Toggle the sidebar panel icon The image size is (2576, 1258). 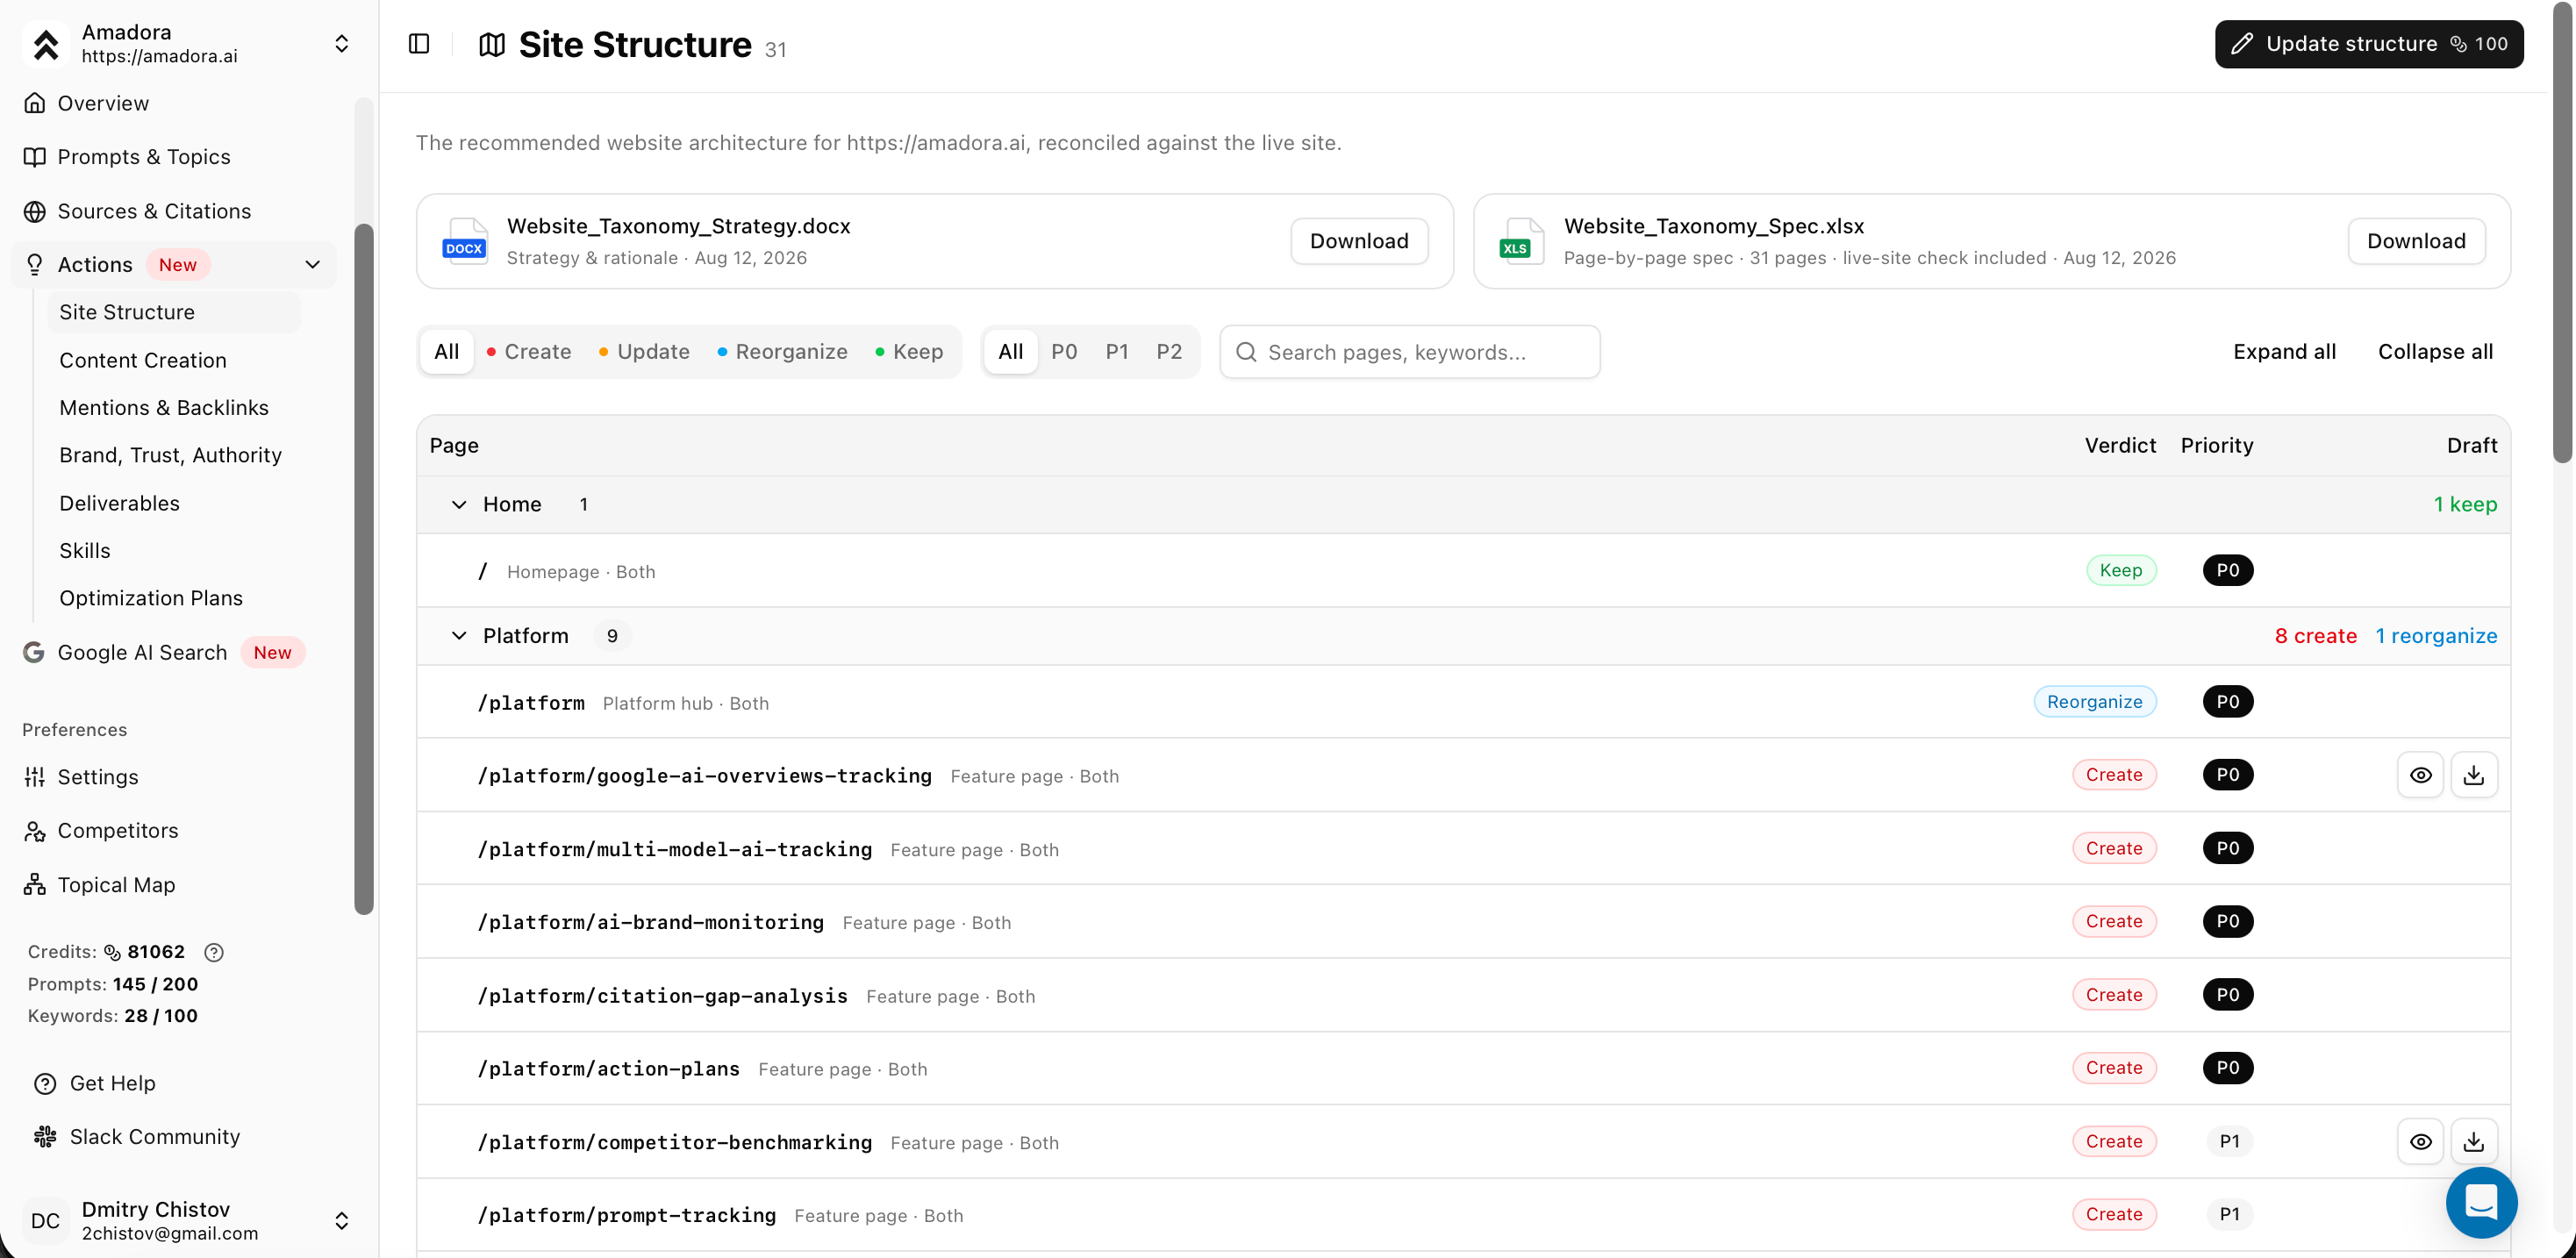coord(419,44)
